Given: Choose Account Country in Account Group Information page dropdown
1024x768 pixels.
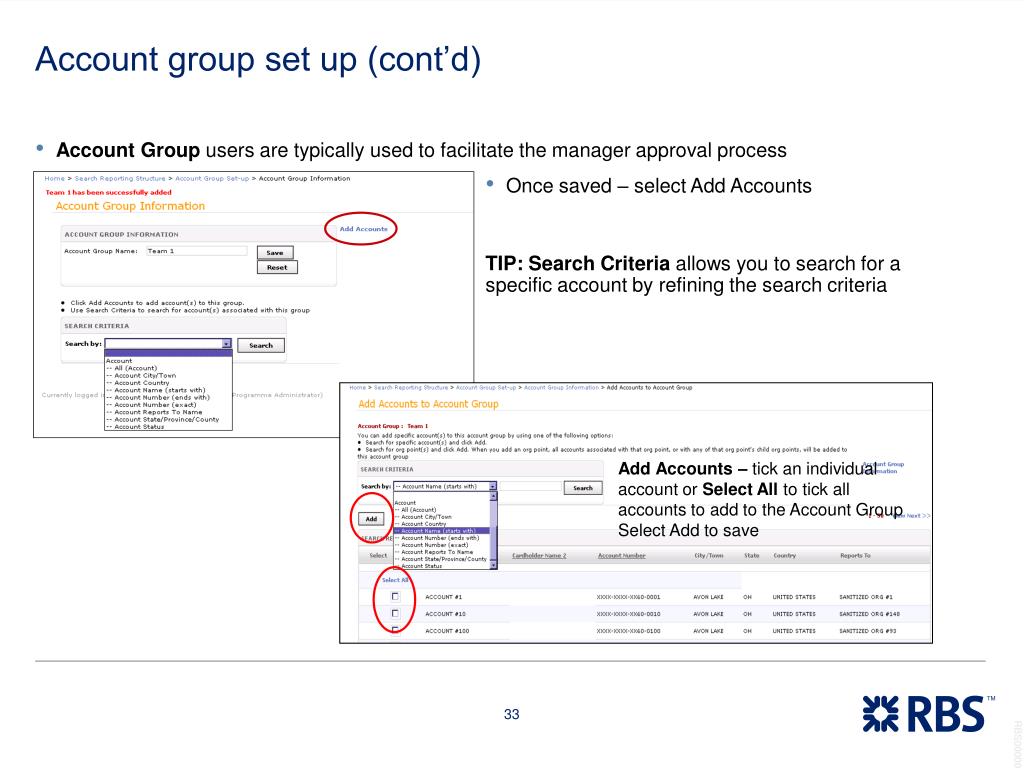Looking at the screenshot, I should (x=142, y=383).
